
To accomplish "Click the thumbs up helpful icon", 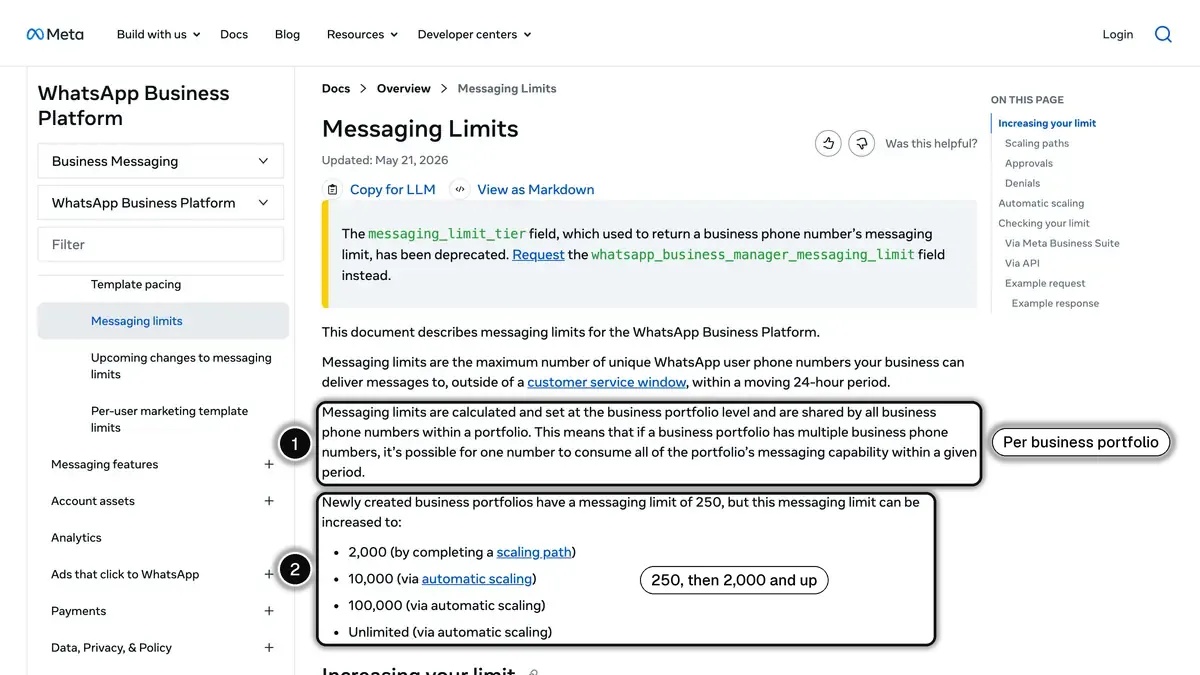I will 828,144.
